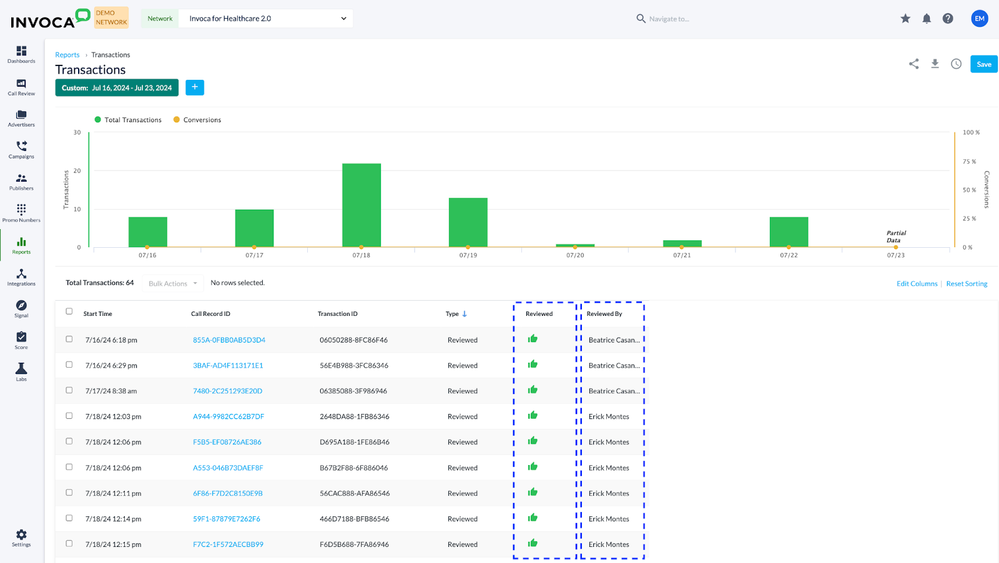This screenshot has width=999, height=563.
Task: Go to Advertisers section
Action: (21, 118)
